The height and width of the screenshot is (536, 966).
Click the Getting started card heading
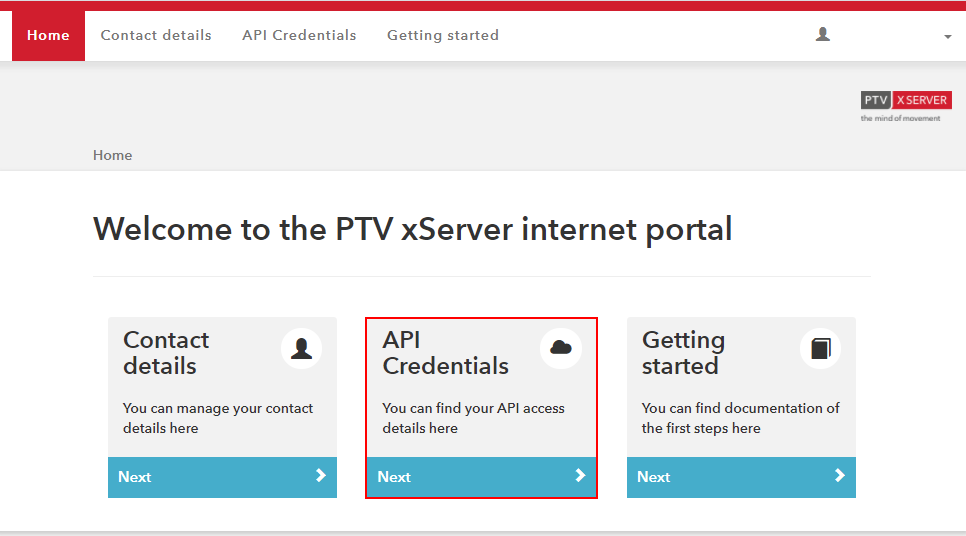click(x=683, y=353)
